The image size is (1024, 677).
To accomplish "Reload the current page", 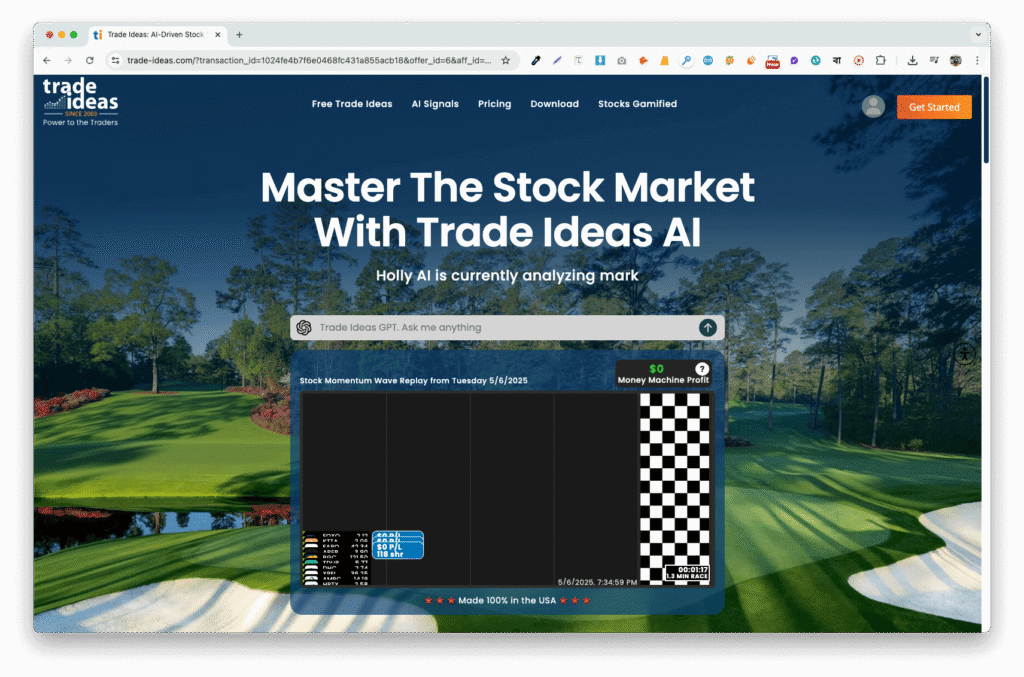I will (x=89, y=61).
